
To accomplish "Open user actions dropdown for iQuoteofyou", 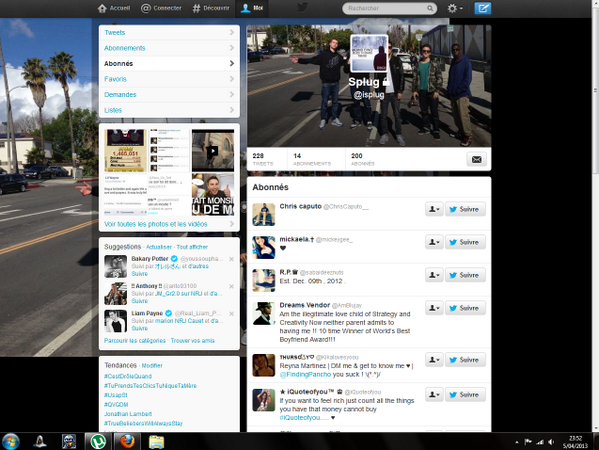I will [x=434, y=394].
